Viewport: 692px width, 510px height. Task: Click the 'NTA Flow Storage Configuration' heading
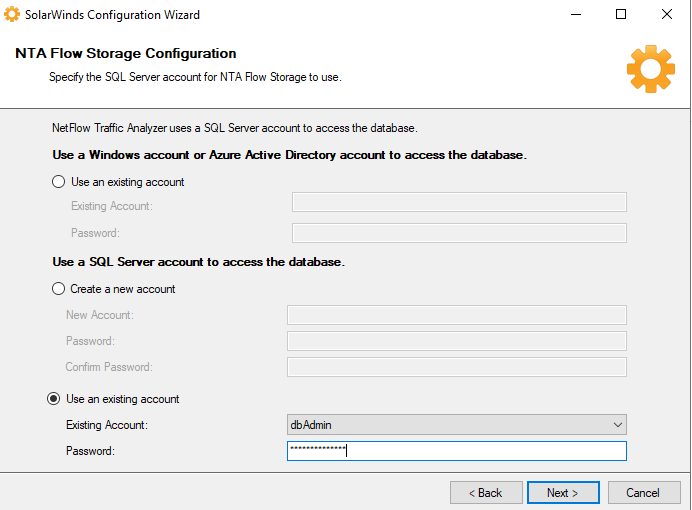(126, 53)
